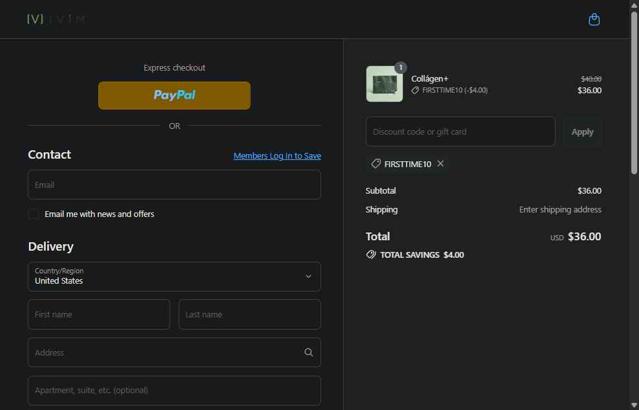Pay with PayPal express checkout
Viewport: 639px width, 410px height.
point(174,95)
